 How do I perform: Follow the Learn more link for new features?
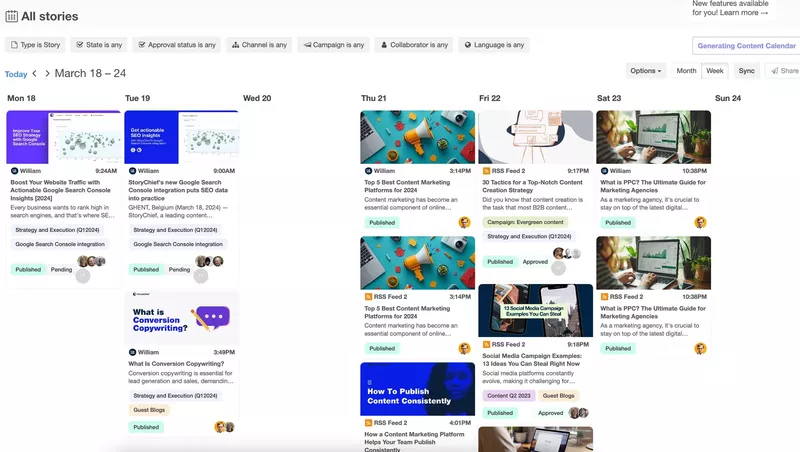pos(744,13)
